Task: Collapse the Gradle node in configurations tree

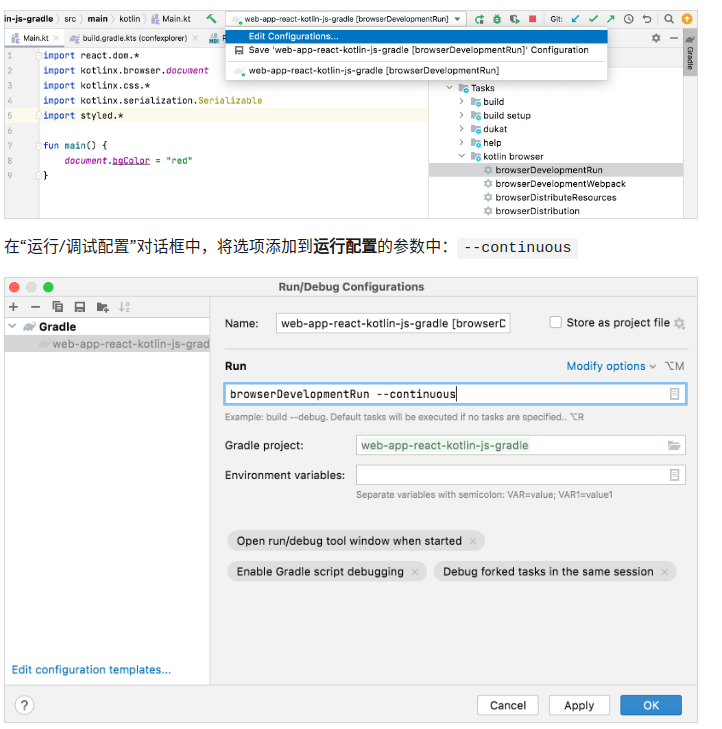Action: 13,326
